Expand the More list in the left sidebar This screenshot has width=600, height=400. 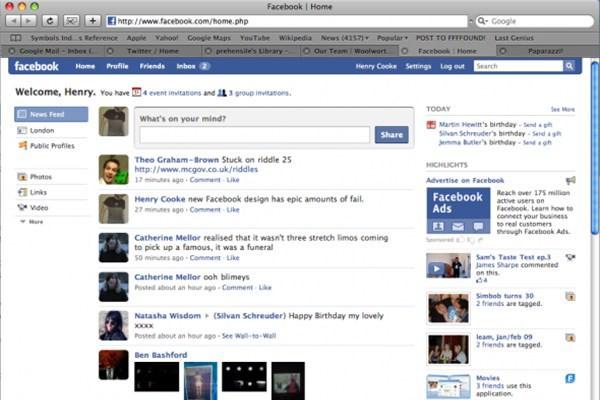tap(32, 222)
